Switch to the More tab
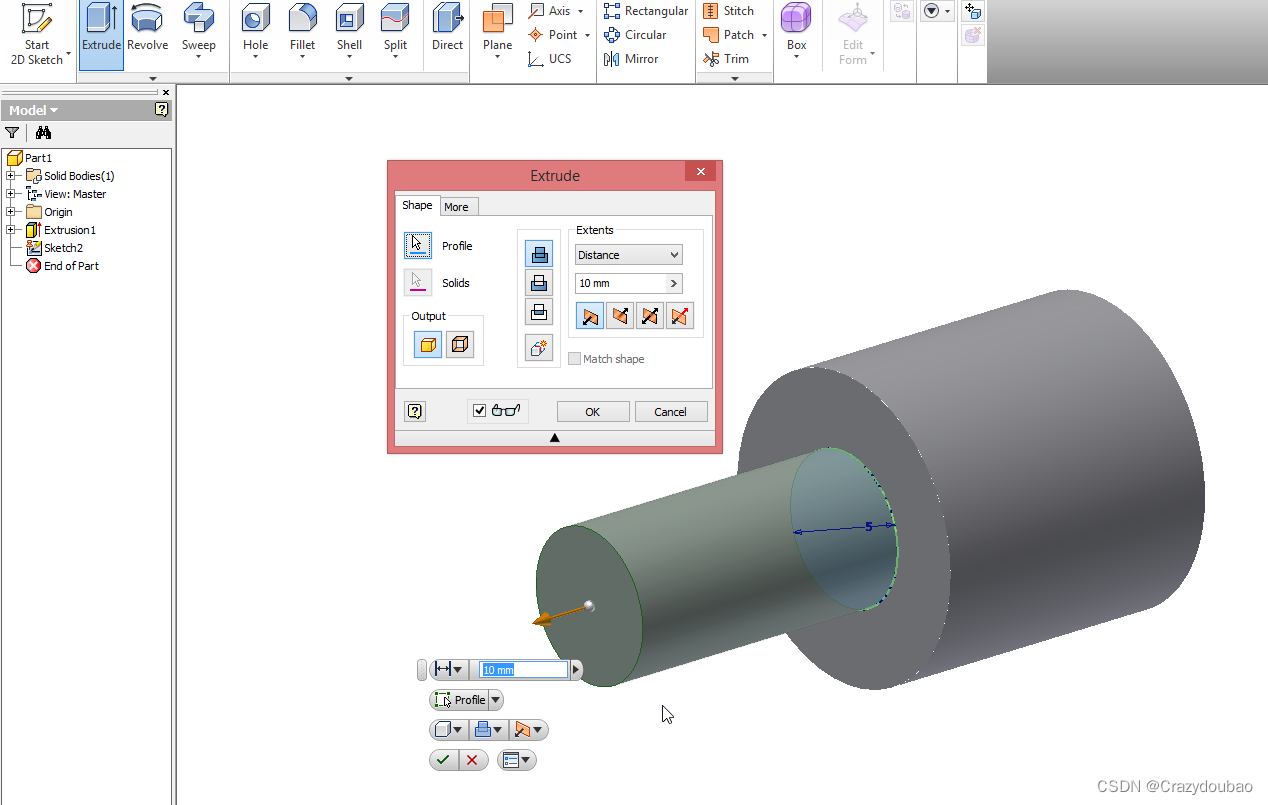1268x805 pixels. click(x=456, y=207)
